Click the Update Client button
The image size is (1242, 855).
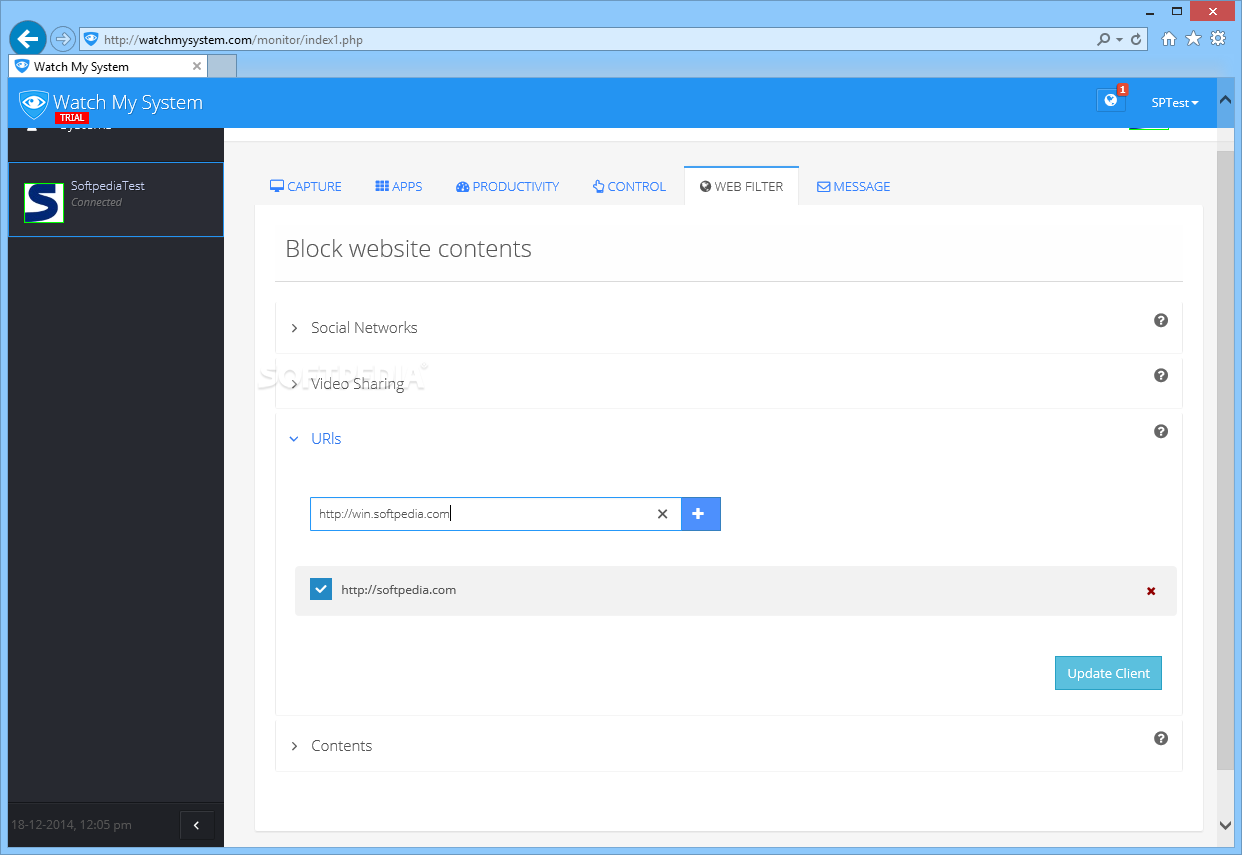[x=1108, y=673]
